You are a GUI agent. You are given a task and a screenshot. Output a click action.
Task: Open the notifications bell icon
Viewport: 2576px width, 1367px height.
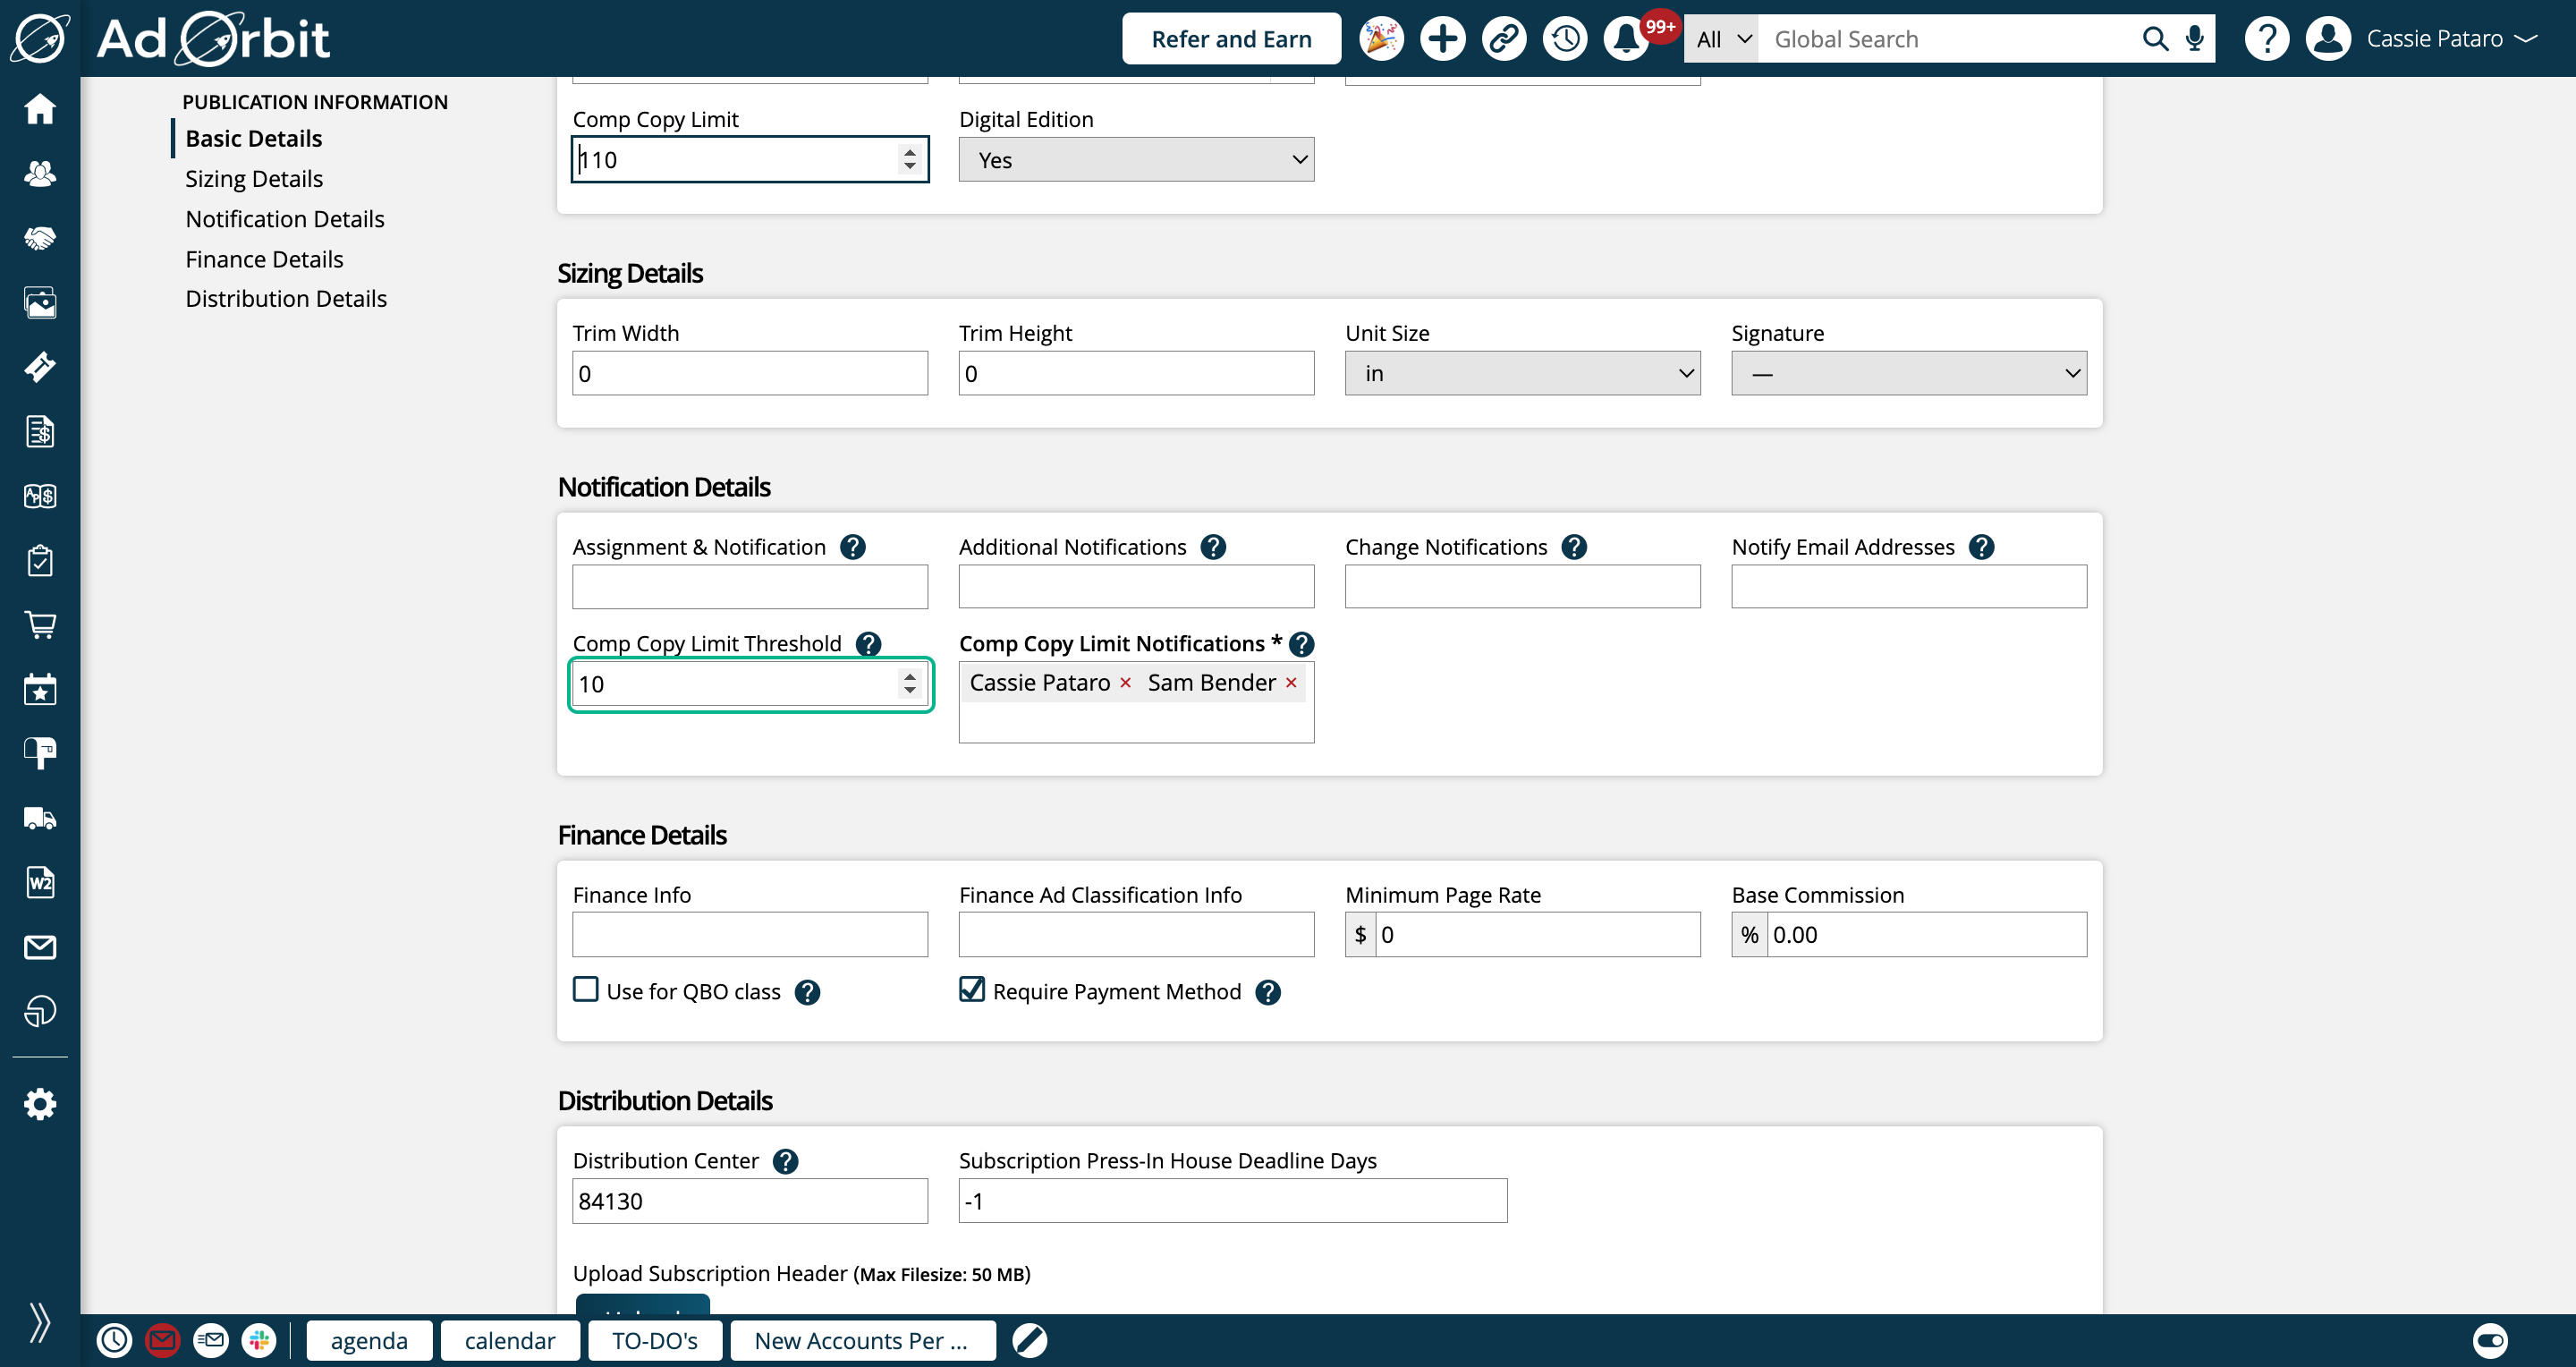tap(1626, 39)
